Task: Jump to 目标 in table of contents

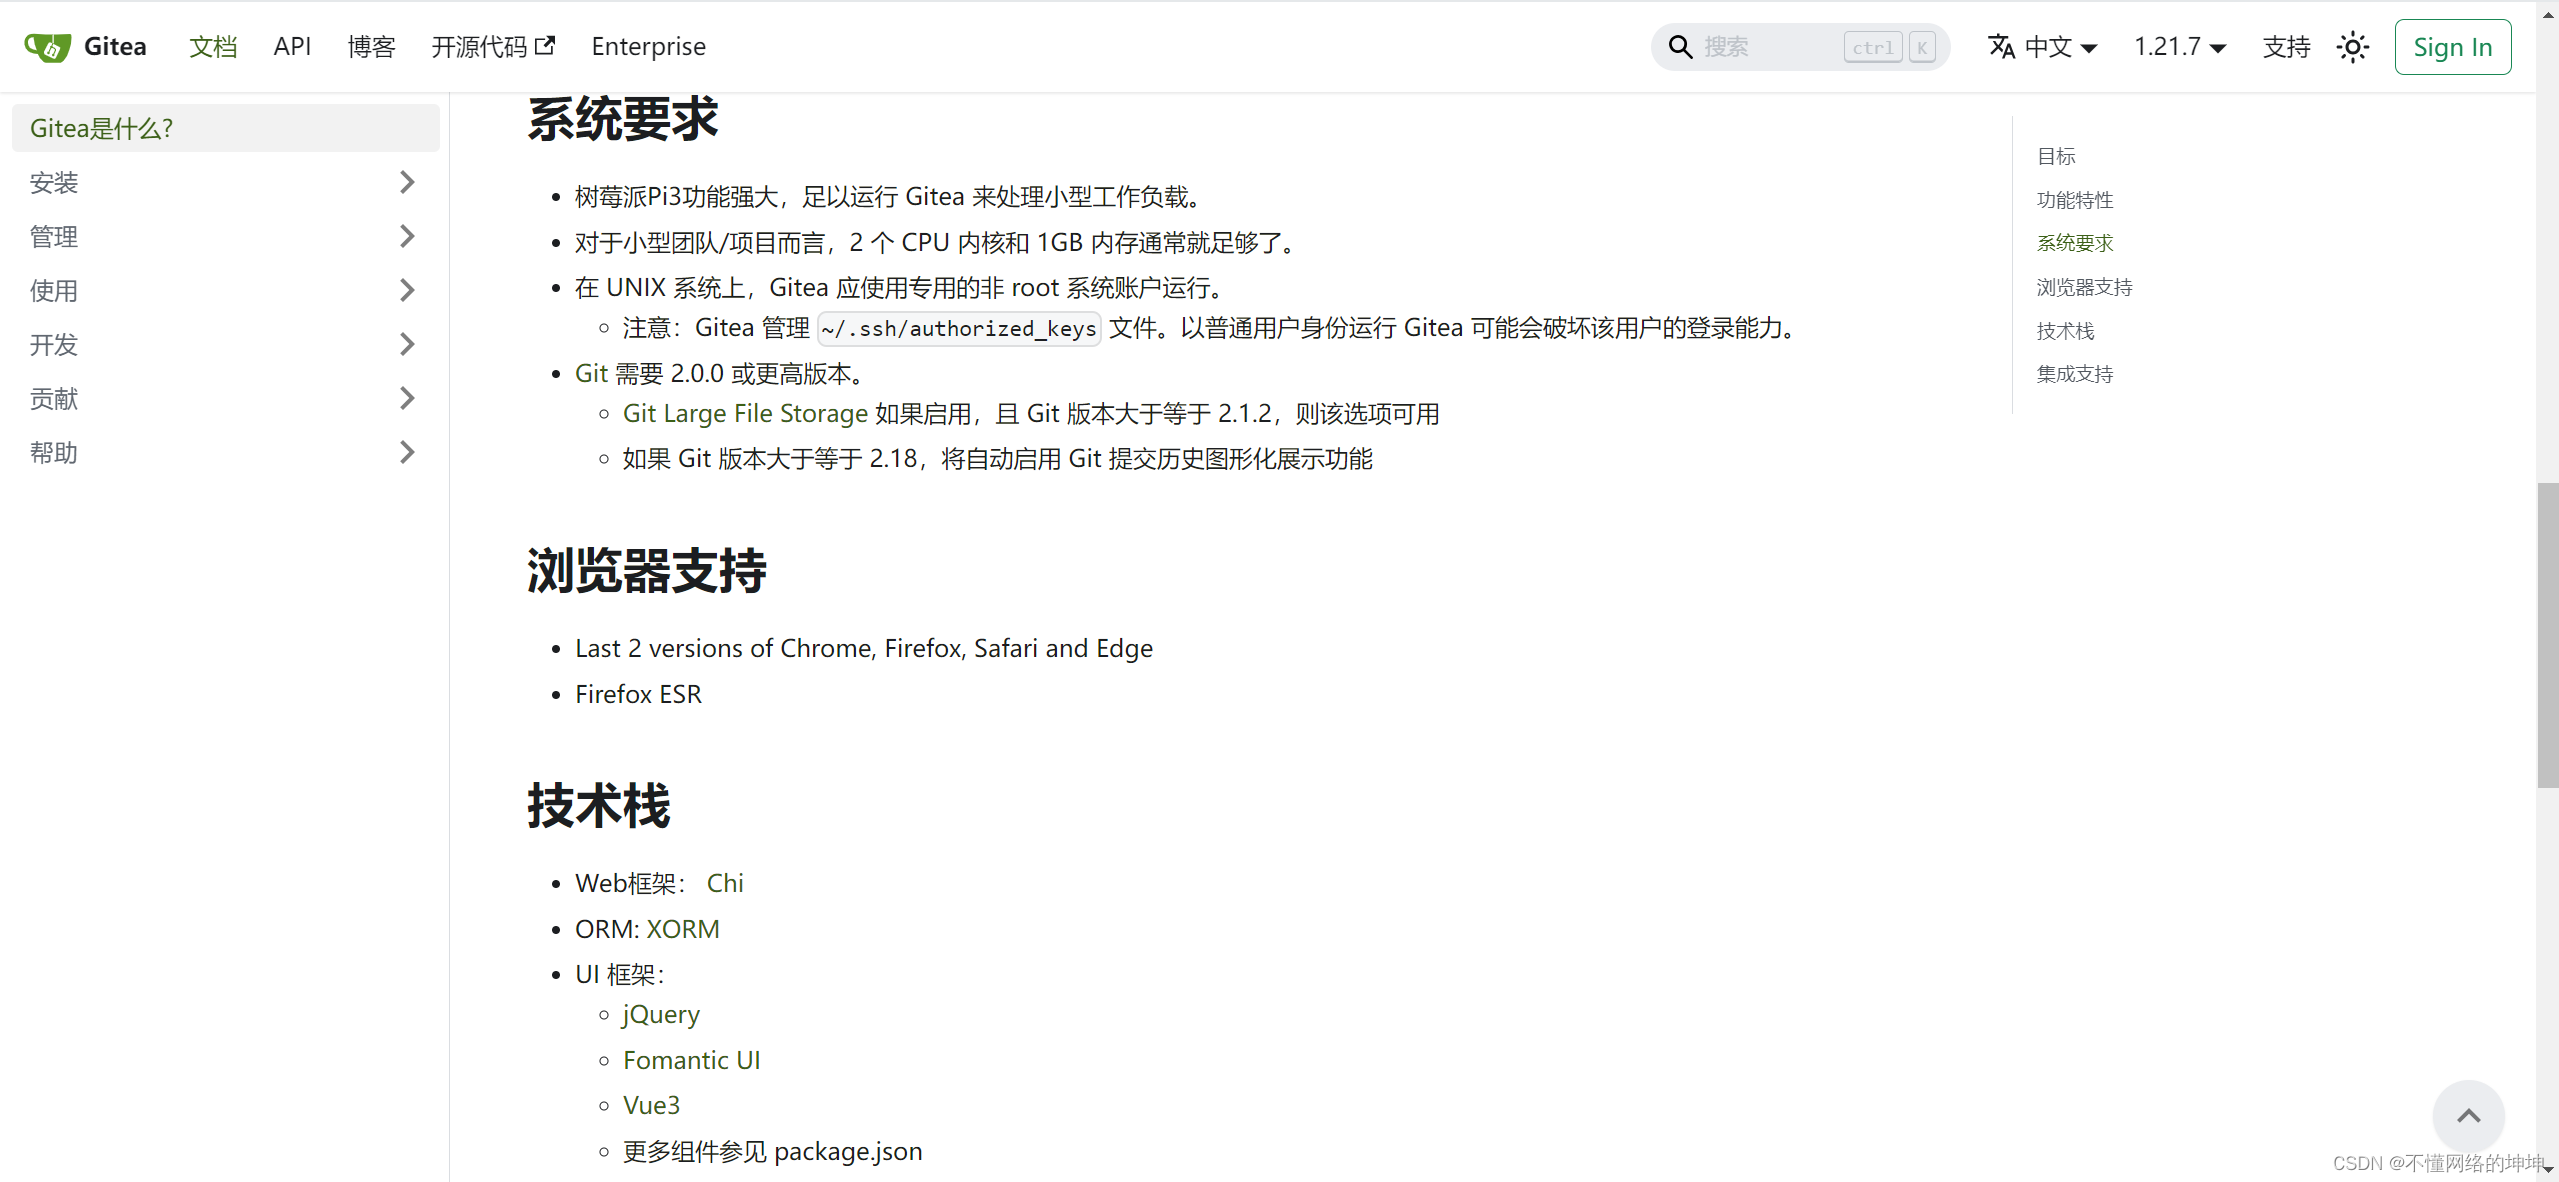Action: point(2056,156)
